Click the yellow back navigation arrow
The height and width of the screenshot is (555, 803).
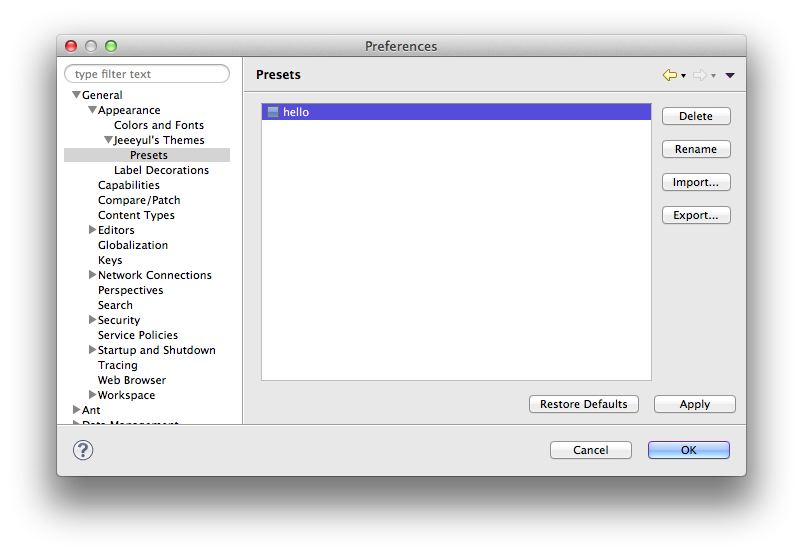click(669, 75)
